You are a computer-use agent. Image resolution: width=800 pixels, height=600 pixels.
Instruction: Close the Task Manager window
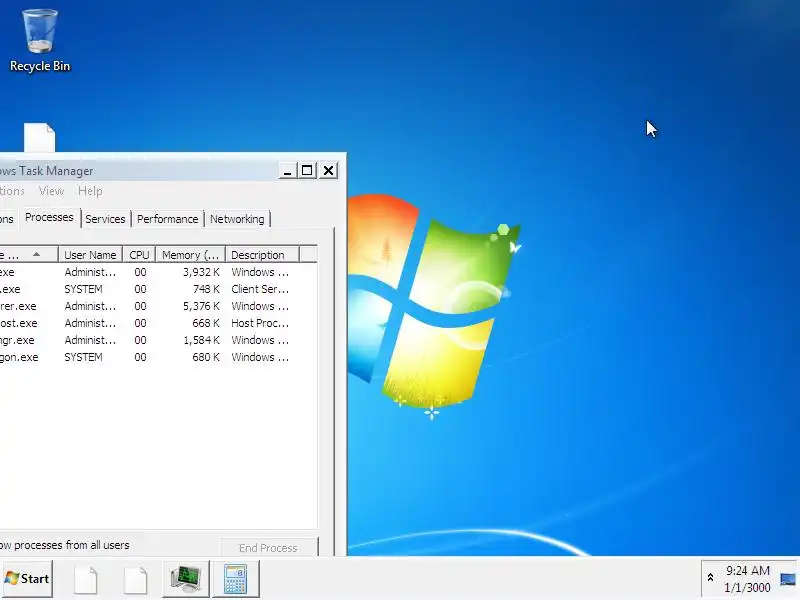pos(329,170)
